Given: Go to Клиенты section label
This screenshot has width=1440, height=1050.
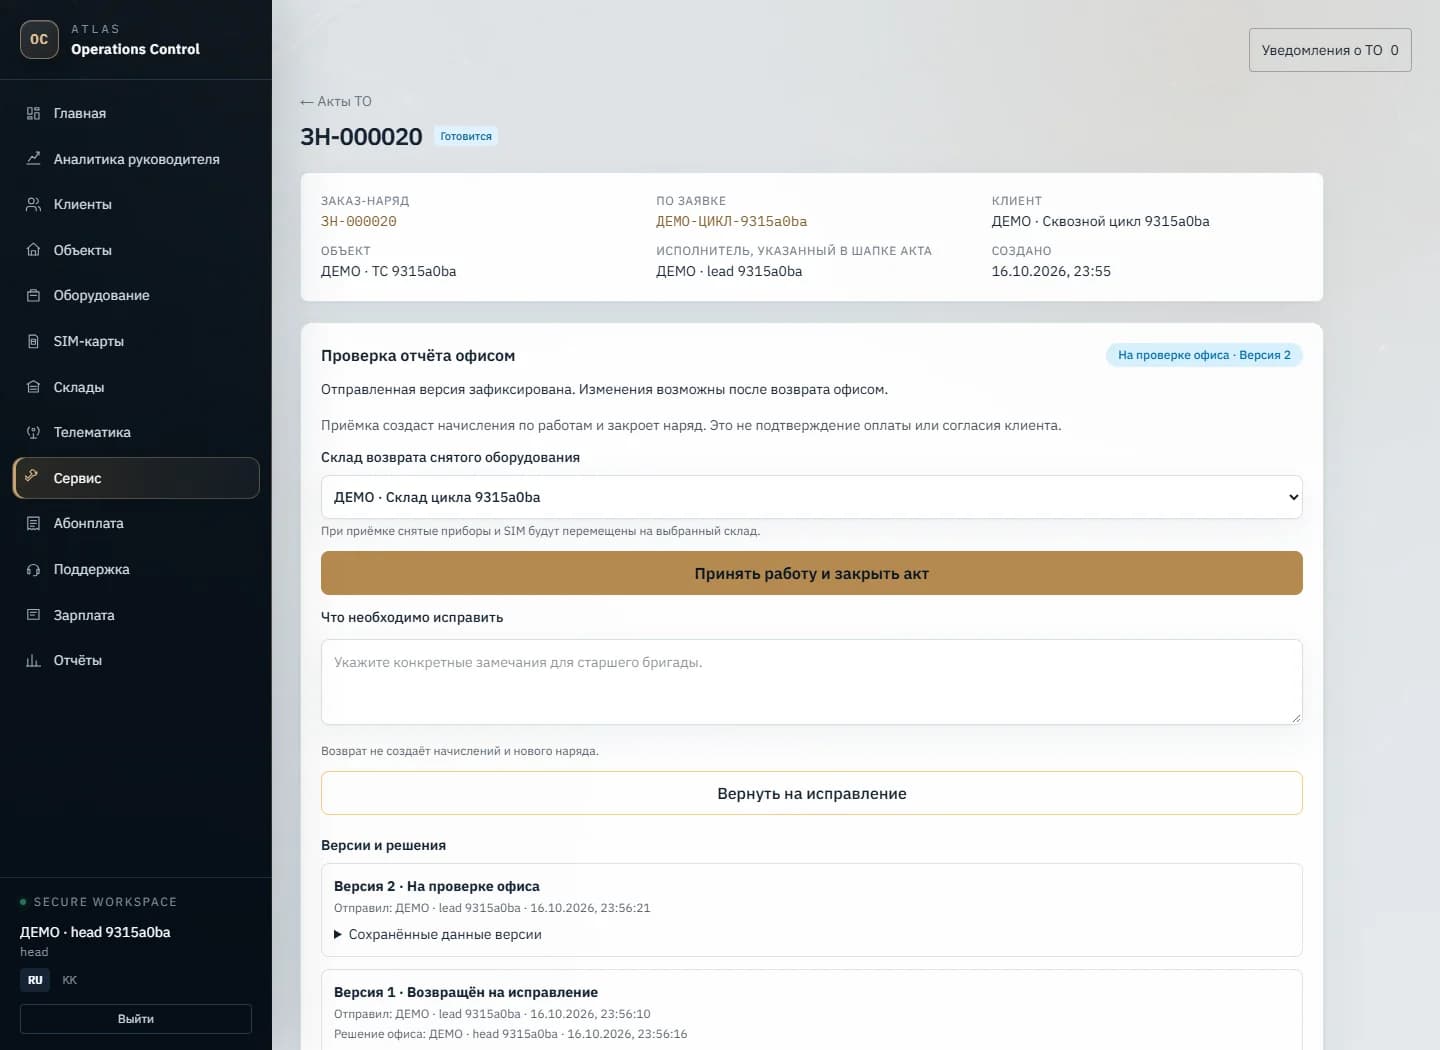Looking at the screenshot, I should point(83,204).
